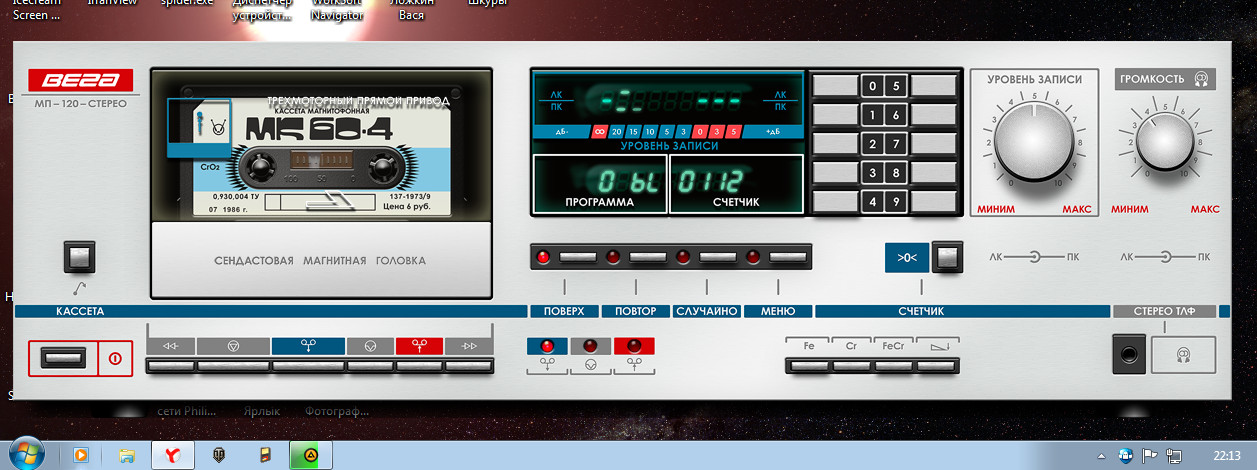The height and width of the screenshot is (470, 1257).
Task: Click the red record indicator lamp
Action: click(x=634, y=346)
